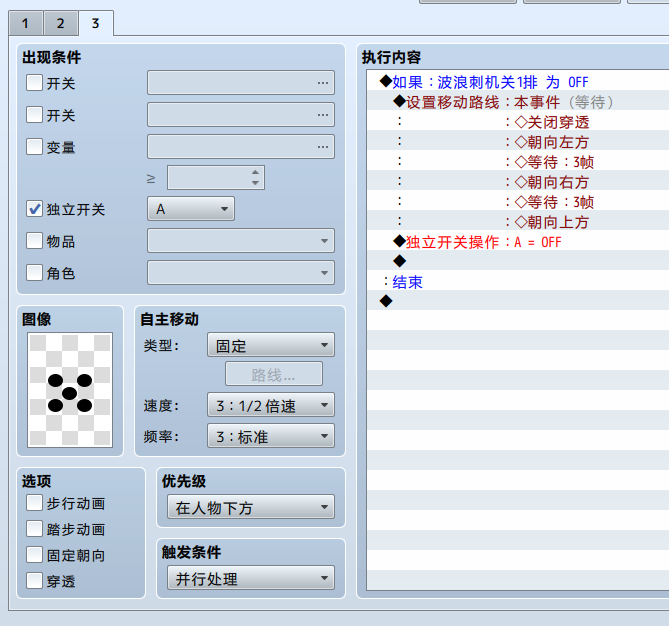Select the 朝向上方 route line
Viewport: 669px width, 626px height.
[x=518, y=221]
